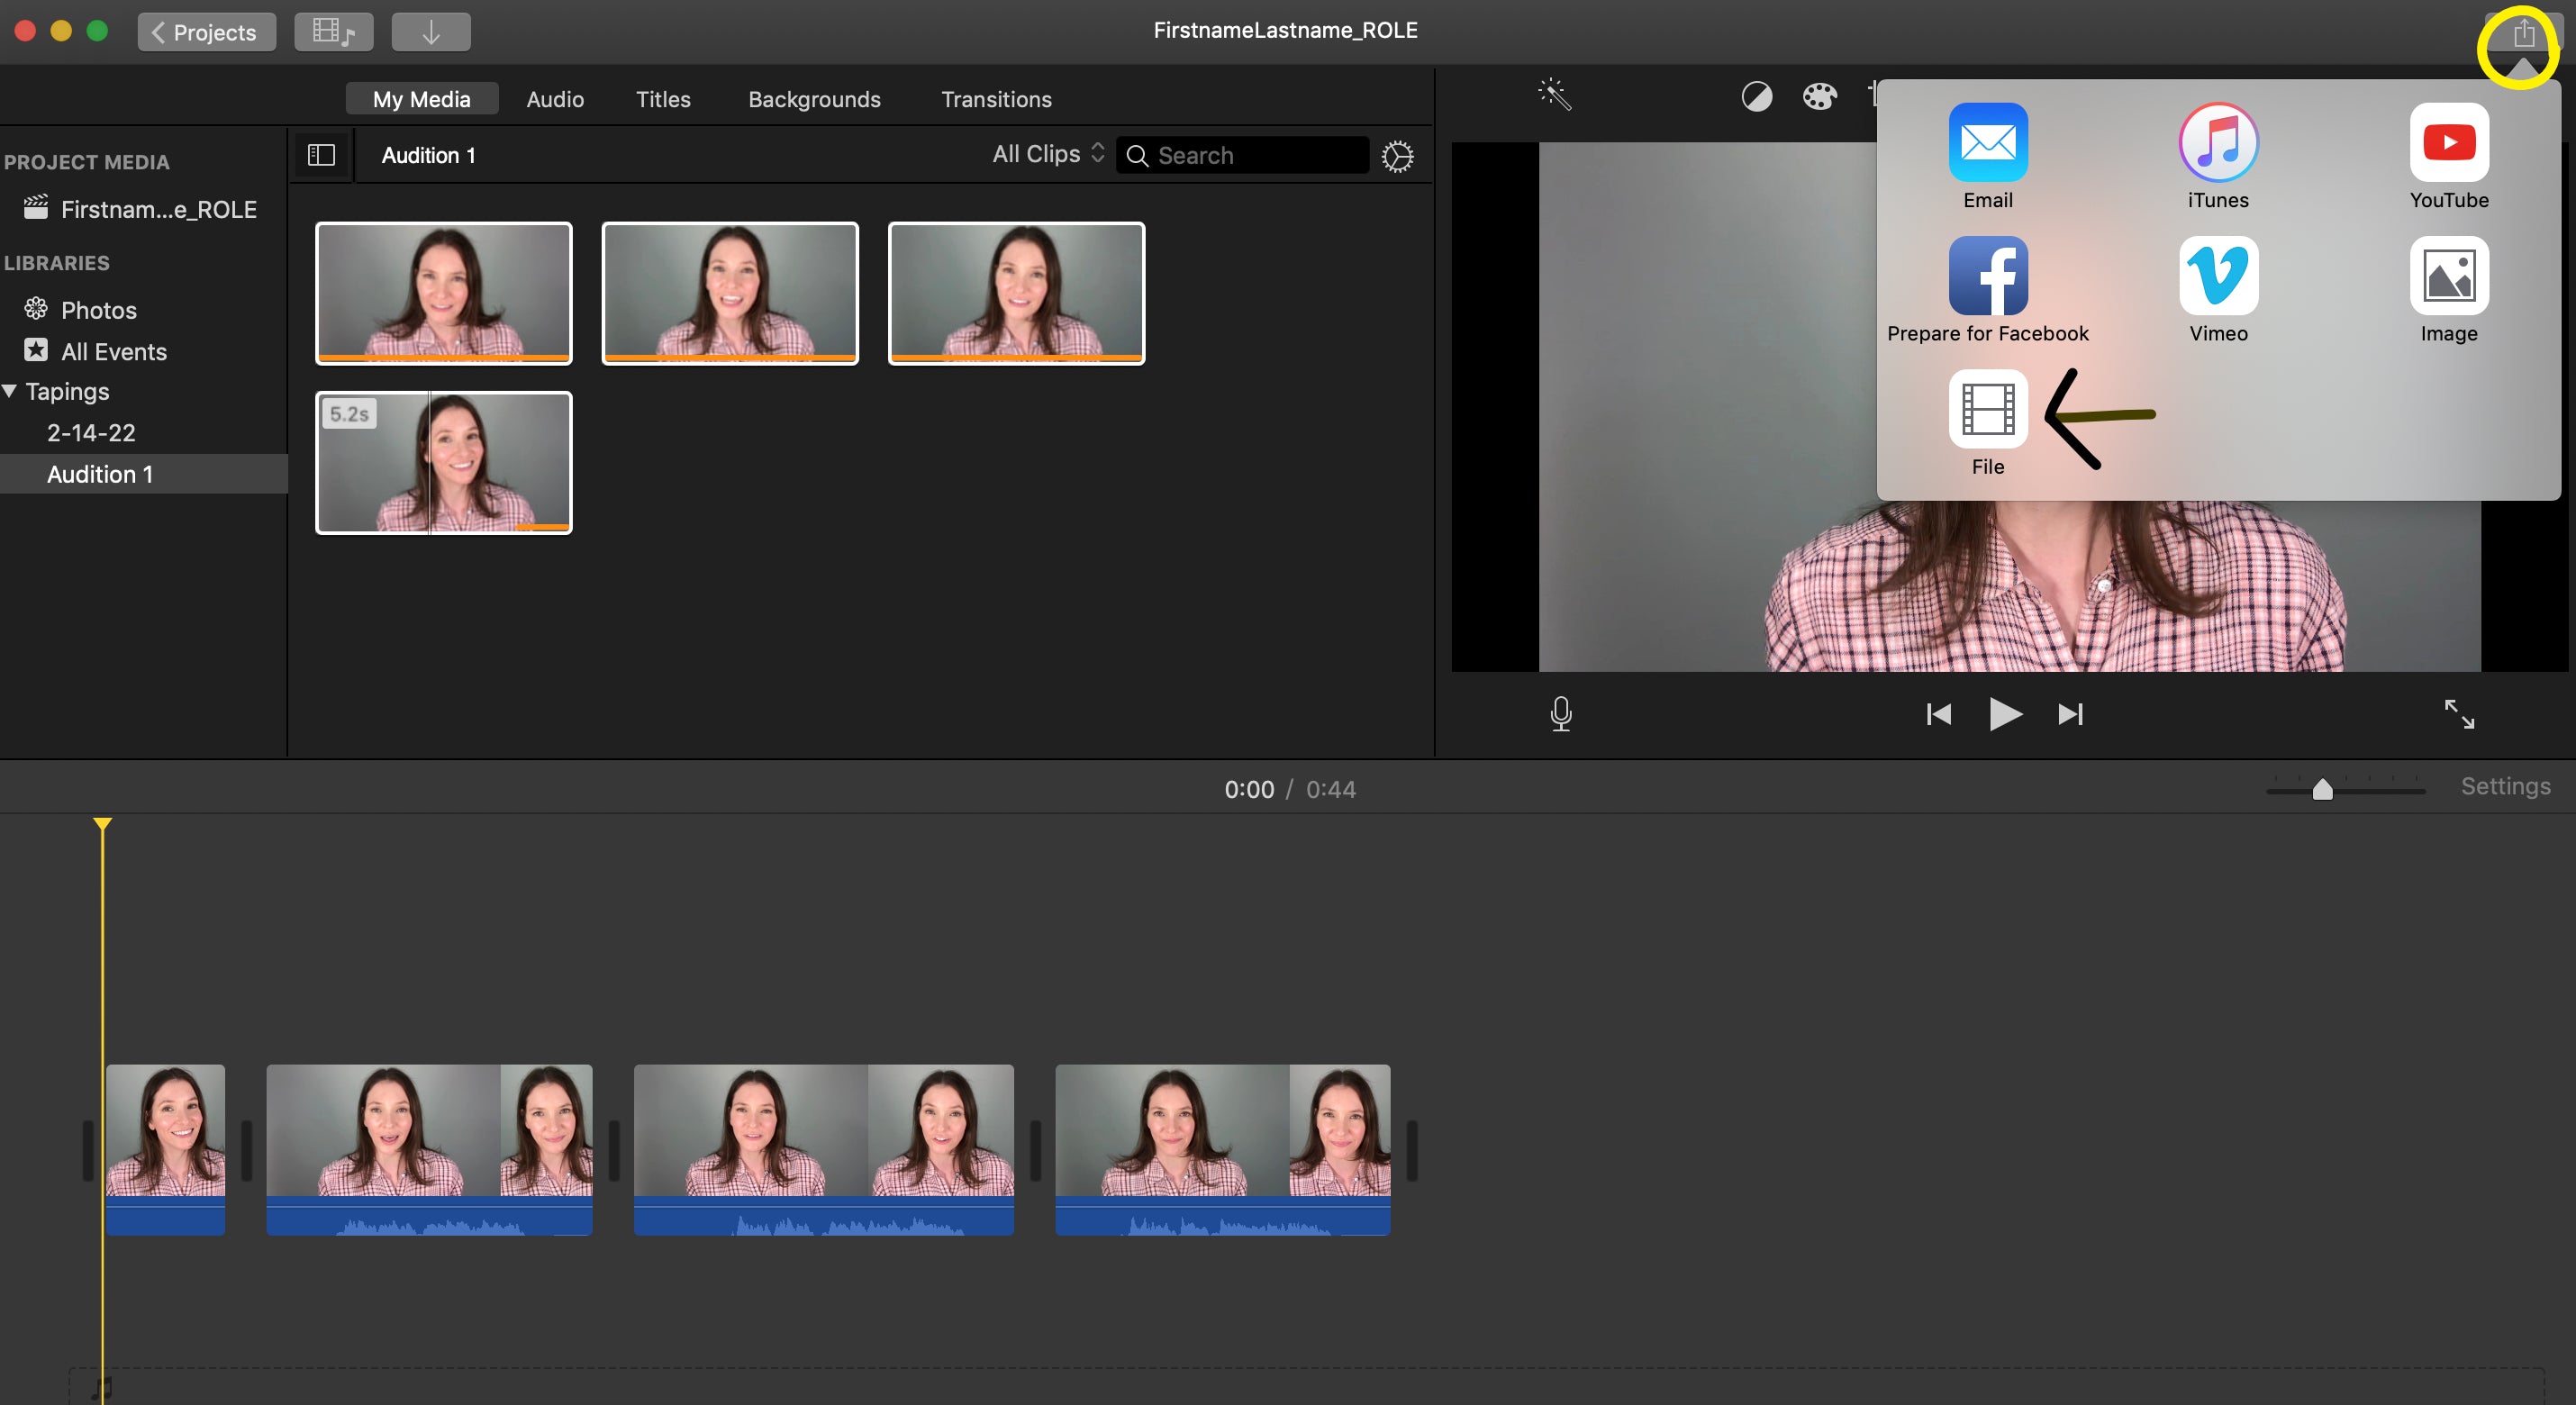
Task: Click the Audition 1 browser title
Action: [x=428, y=155]
